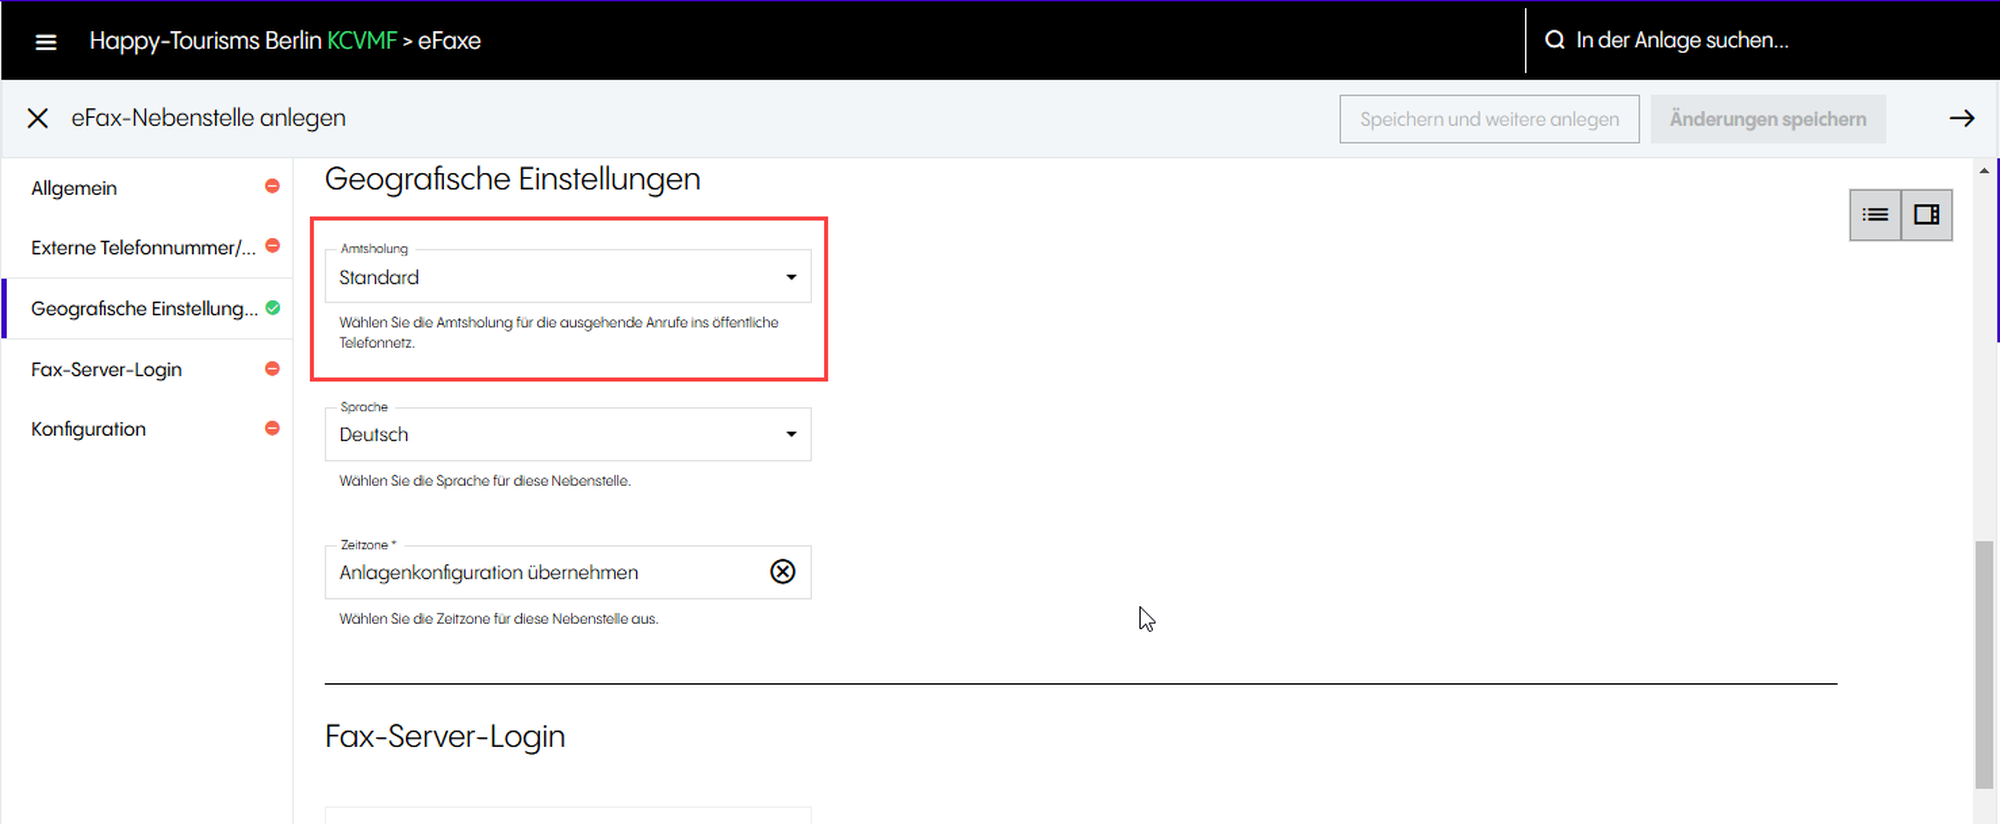The image size is (2000, 824).
Task: Click Änderungen speichern button
Action: click(1767, 119)
